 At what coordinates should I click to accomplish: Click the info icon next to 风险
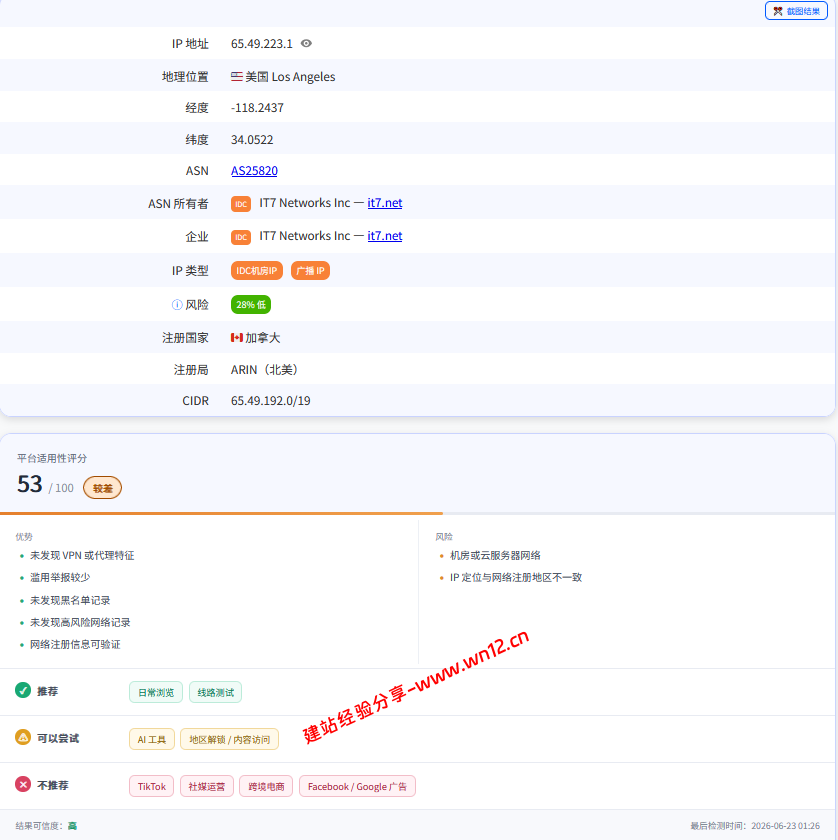coord(177,305)
